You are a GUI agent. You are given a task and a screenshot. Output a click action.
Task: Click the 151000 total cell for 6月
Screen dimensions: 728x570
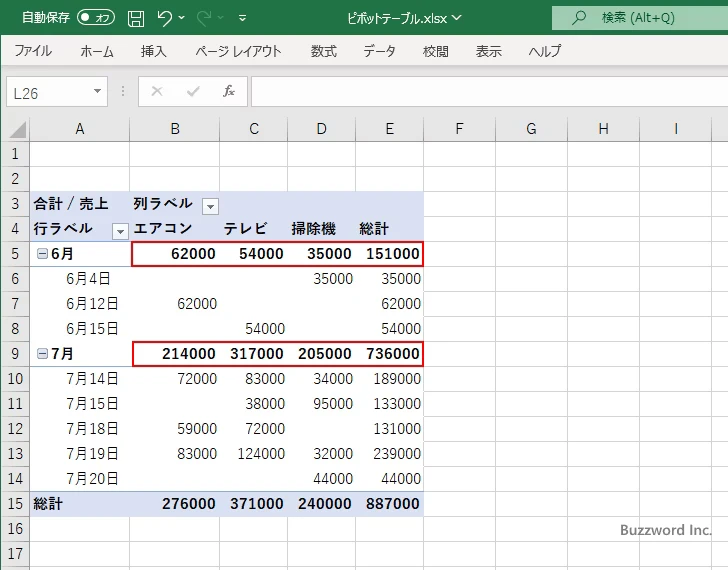coord(390,253)
